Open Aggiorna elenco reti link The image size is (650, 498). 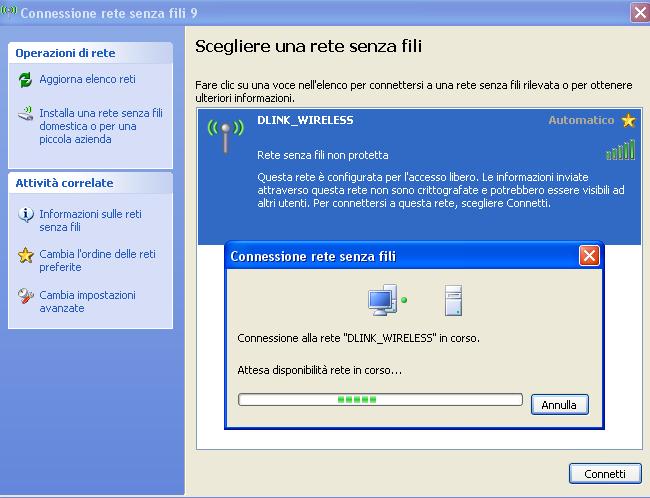[x=87, y=79]
